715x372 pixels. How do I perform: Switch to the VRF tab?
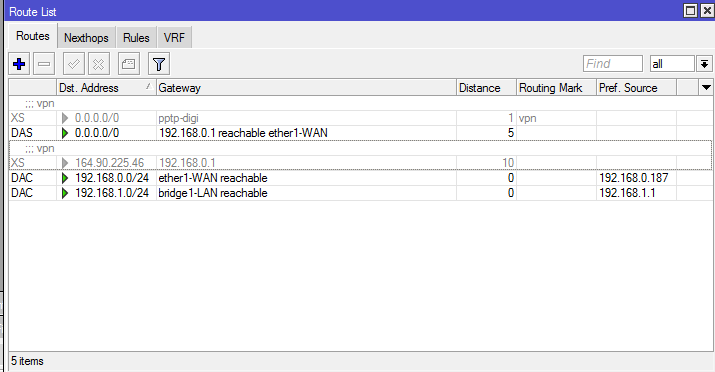(174, 37)
